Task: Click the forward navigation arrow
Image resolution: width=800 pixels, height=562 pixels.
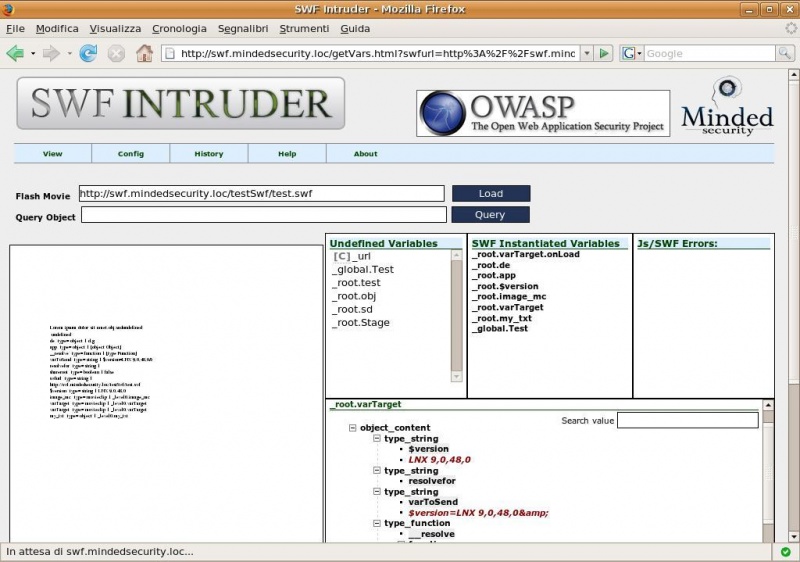Action: coord(51,53)
